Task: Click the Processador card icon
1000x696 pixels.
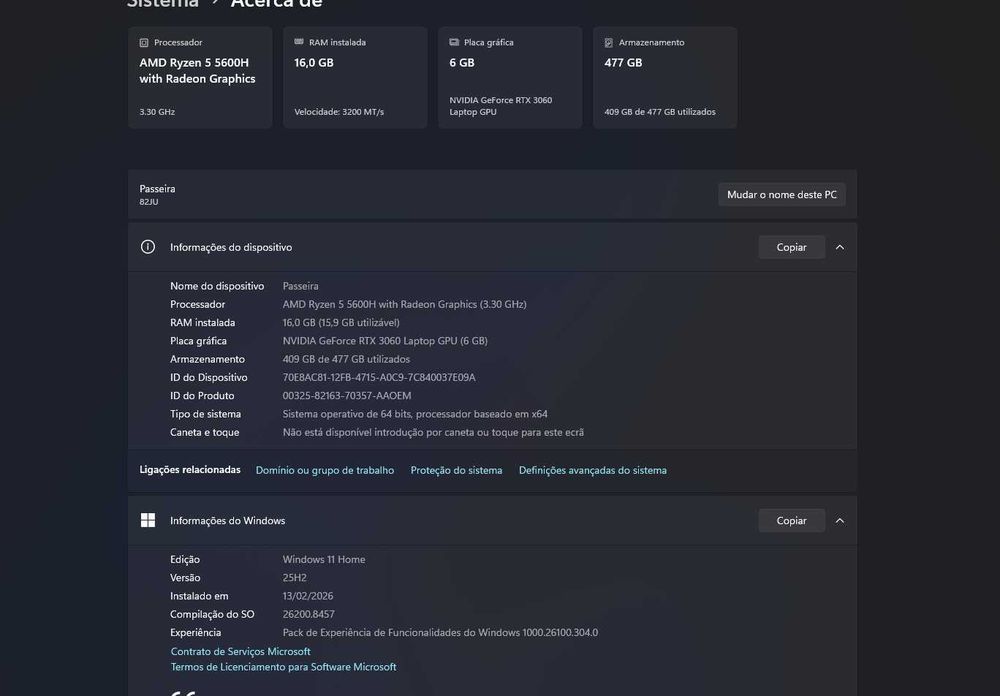Action: (x=144, y=43)
